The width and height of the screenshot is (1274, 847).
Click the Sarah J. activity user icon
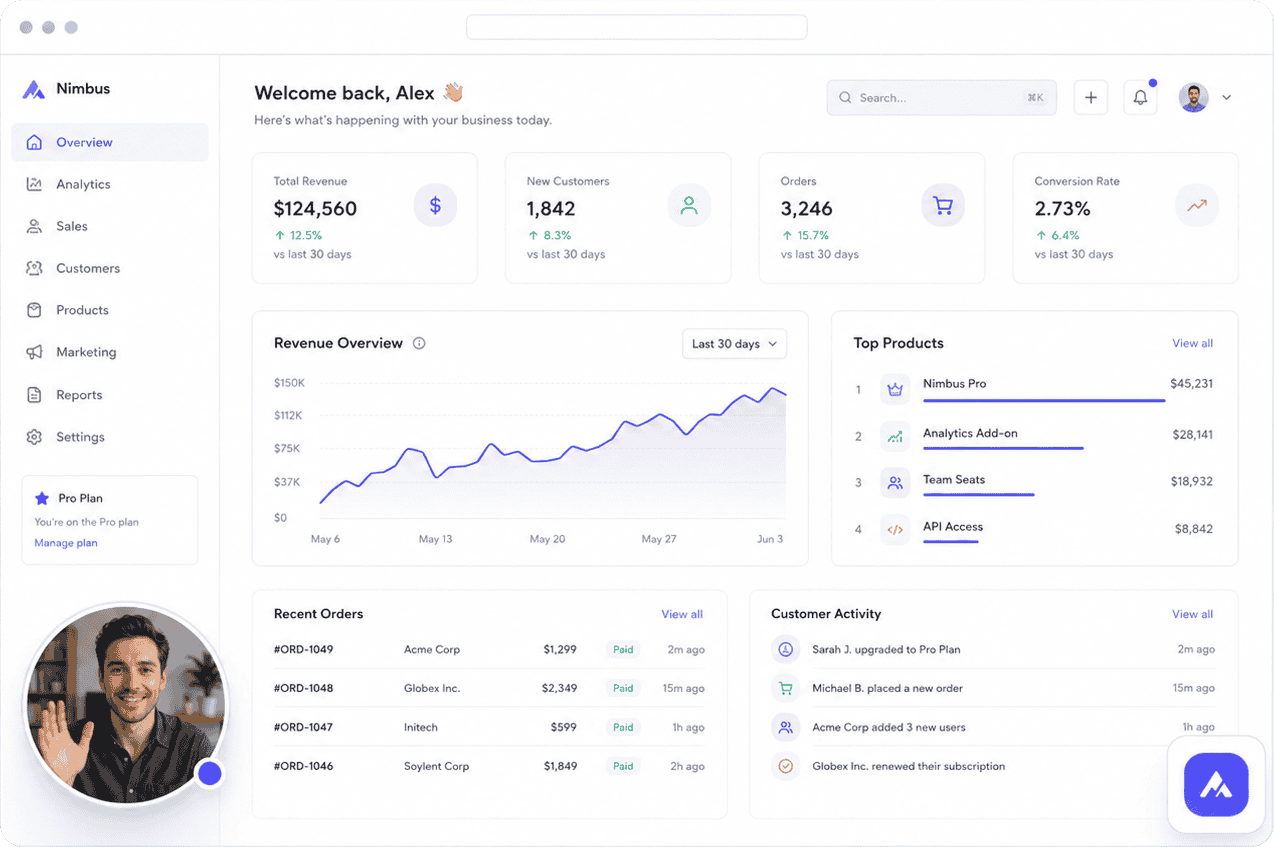click(786, 649)
